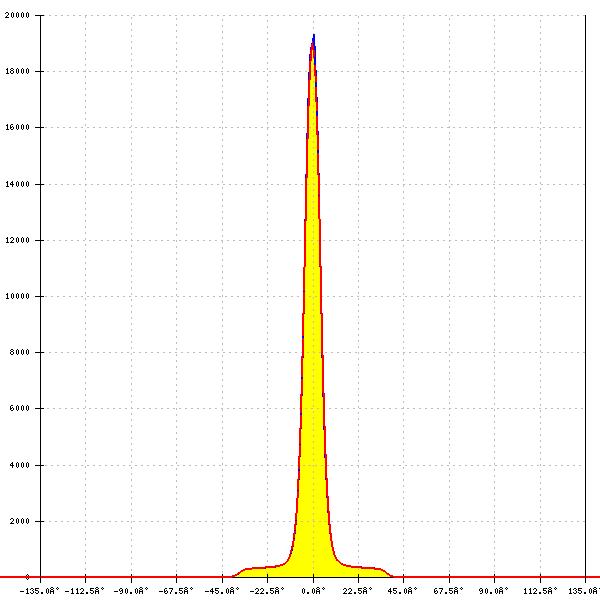600x600 pixels.
Task: Click the 90.0° x-axis label
Action: 494,591
